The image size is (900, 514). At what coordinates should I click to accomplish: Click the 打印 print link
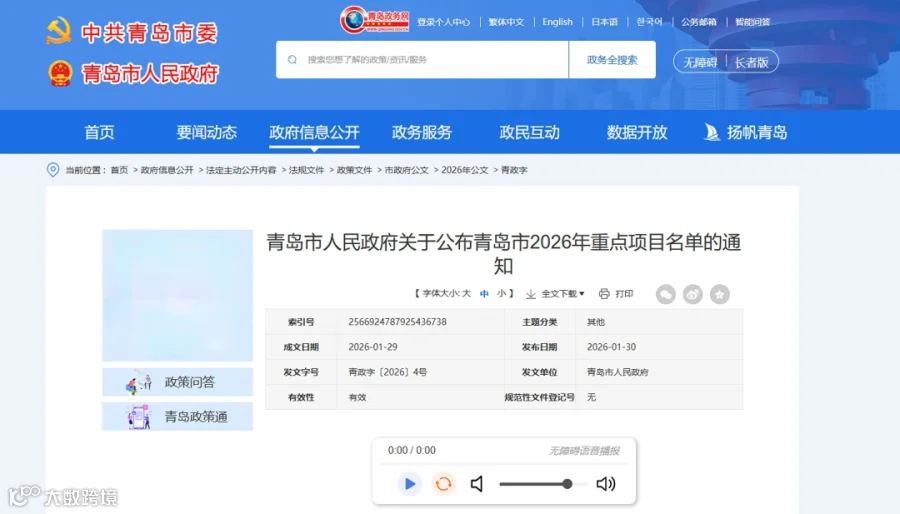pos(624,294)
